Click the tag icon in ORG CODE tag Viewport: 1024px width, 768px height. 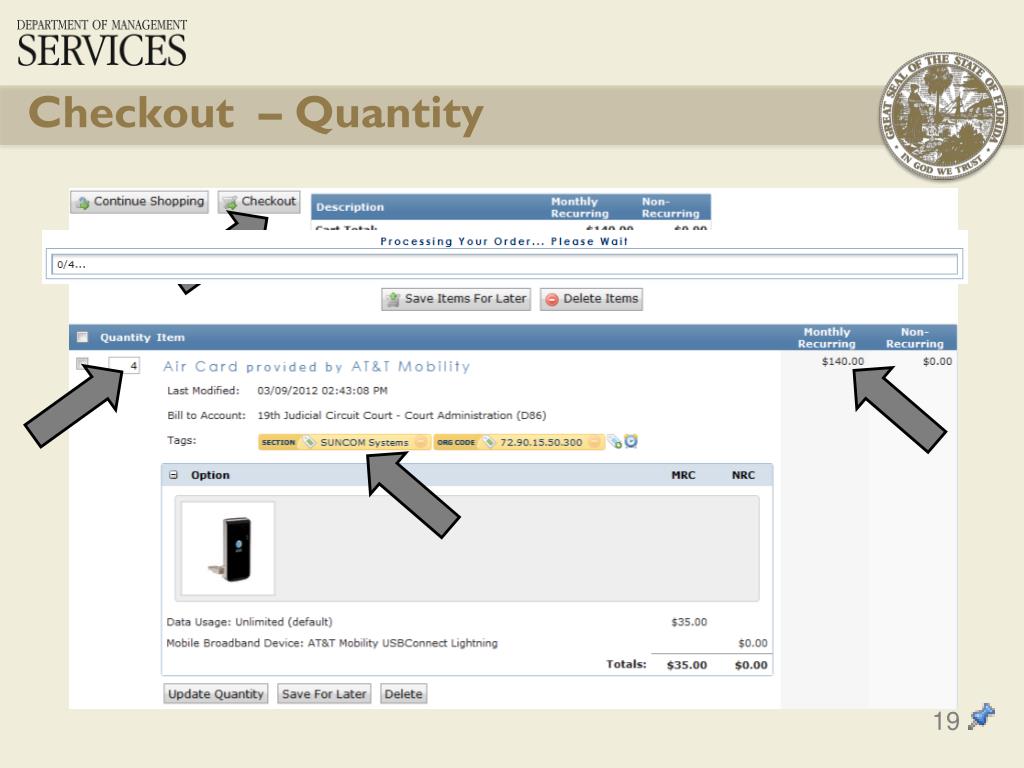pyautogui.click(x=488, y=442)
